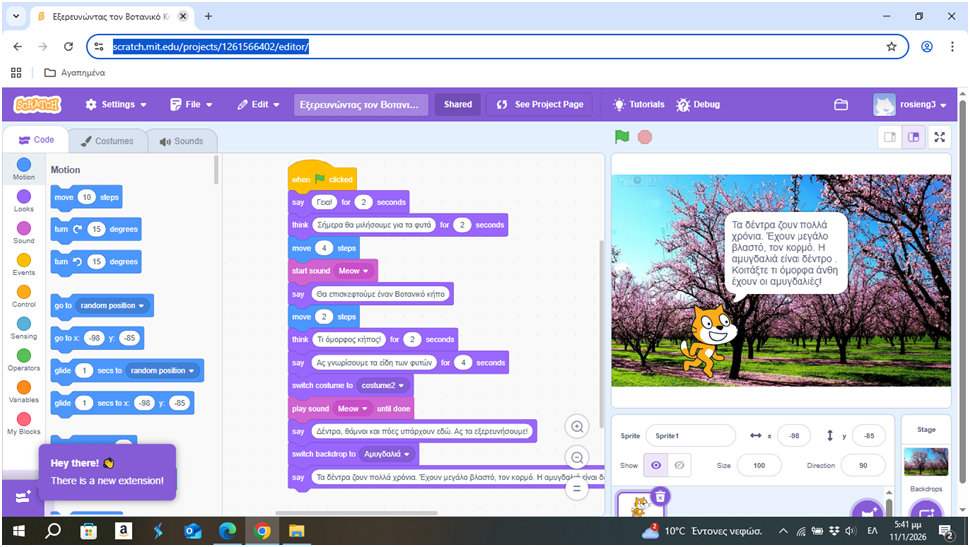Click the sprite name field Sprite1

689,436
